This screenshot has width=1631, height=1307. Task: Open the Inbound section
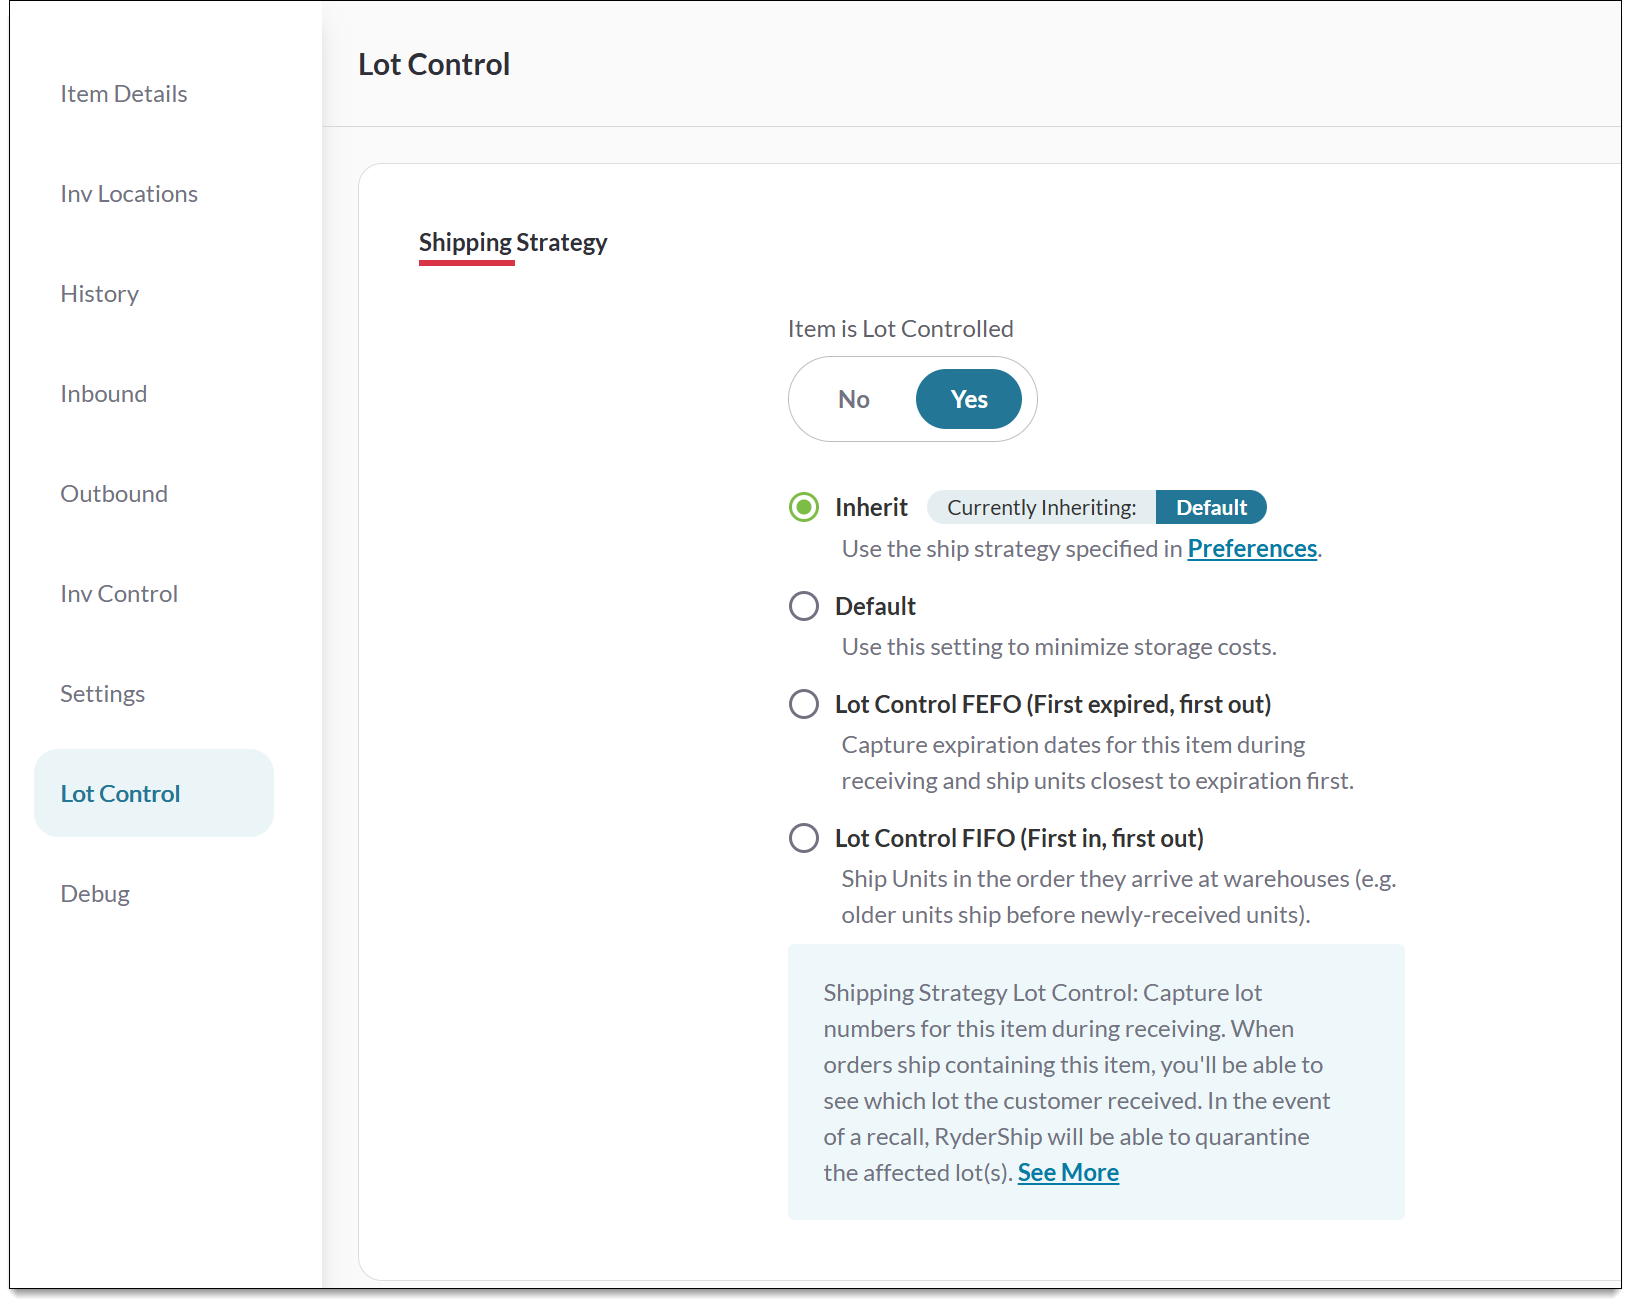(x=103, y=393)
